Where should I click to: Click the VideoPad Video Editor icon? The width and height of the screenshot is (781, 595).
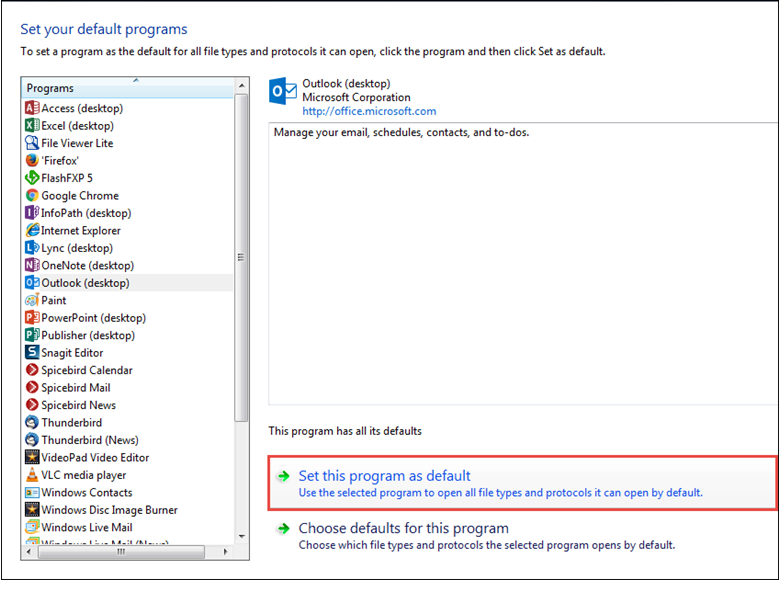(32, 457)
